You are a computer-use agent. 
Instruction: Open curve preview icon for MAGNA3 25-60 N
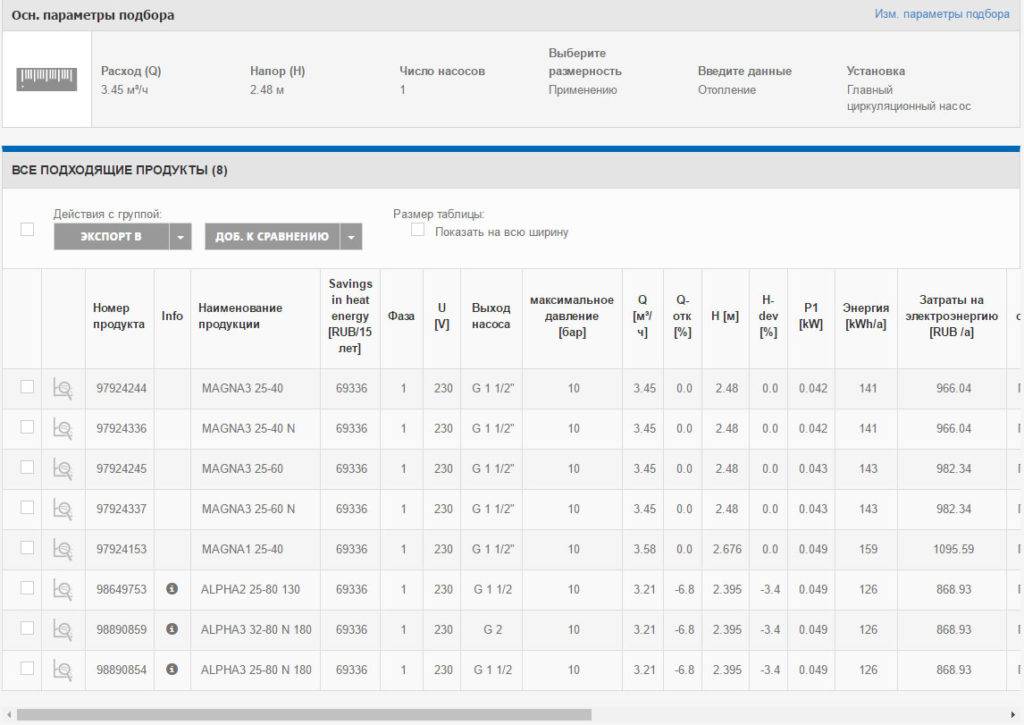(x=62, y=509)
